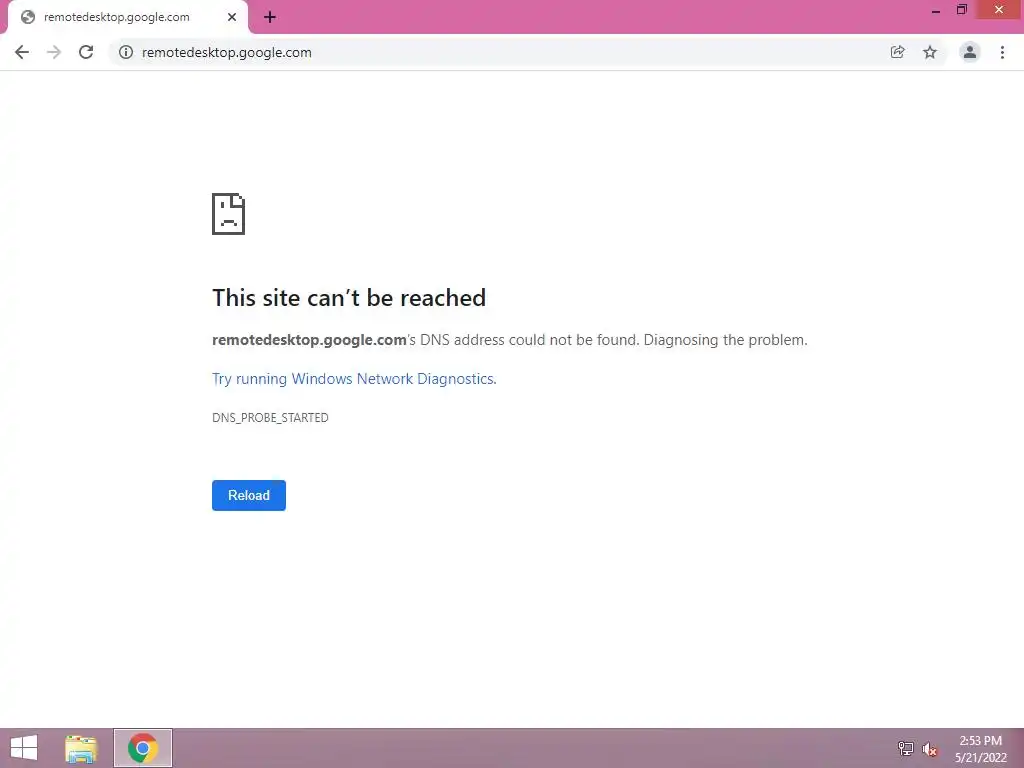View site information icon in address bar

point(126,52)
